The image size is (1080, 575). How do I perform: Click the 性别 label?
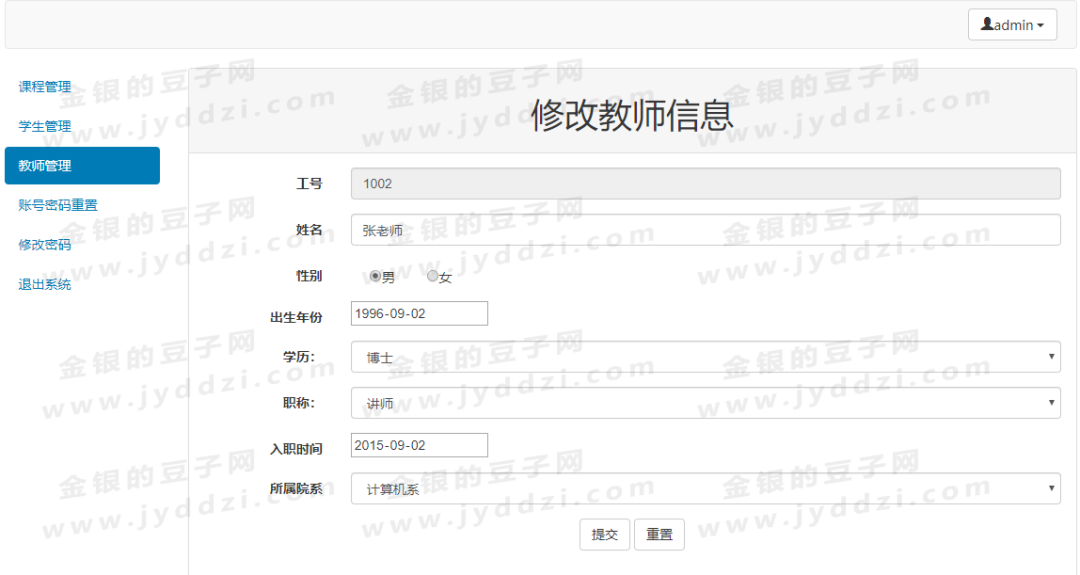[x=309, y=275]
